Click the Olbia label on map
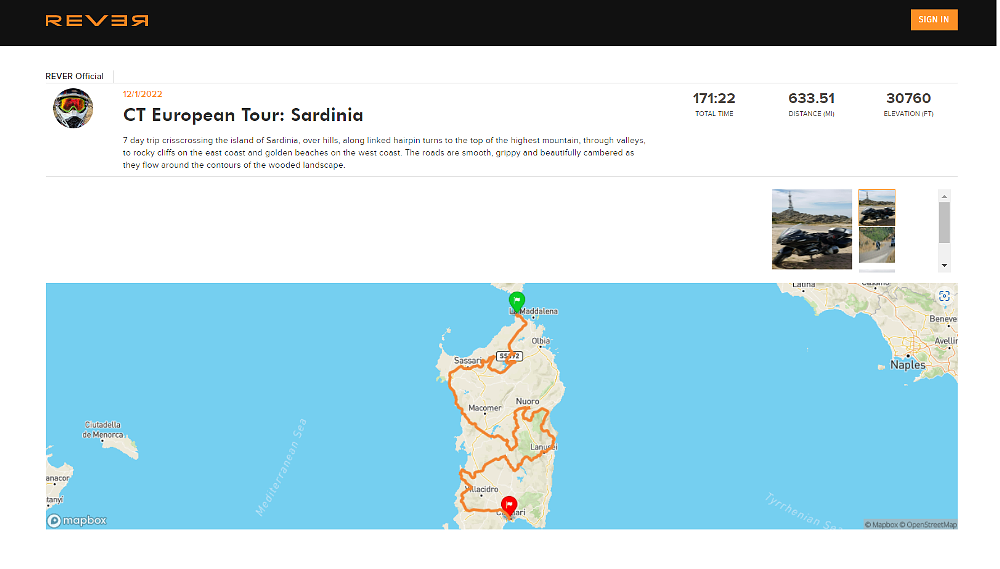The image size is (1000, 569). pos(541,341)
